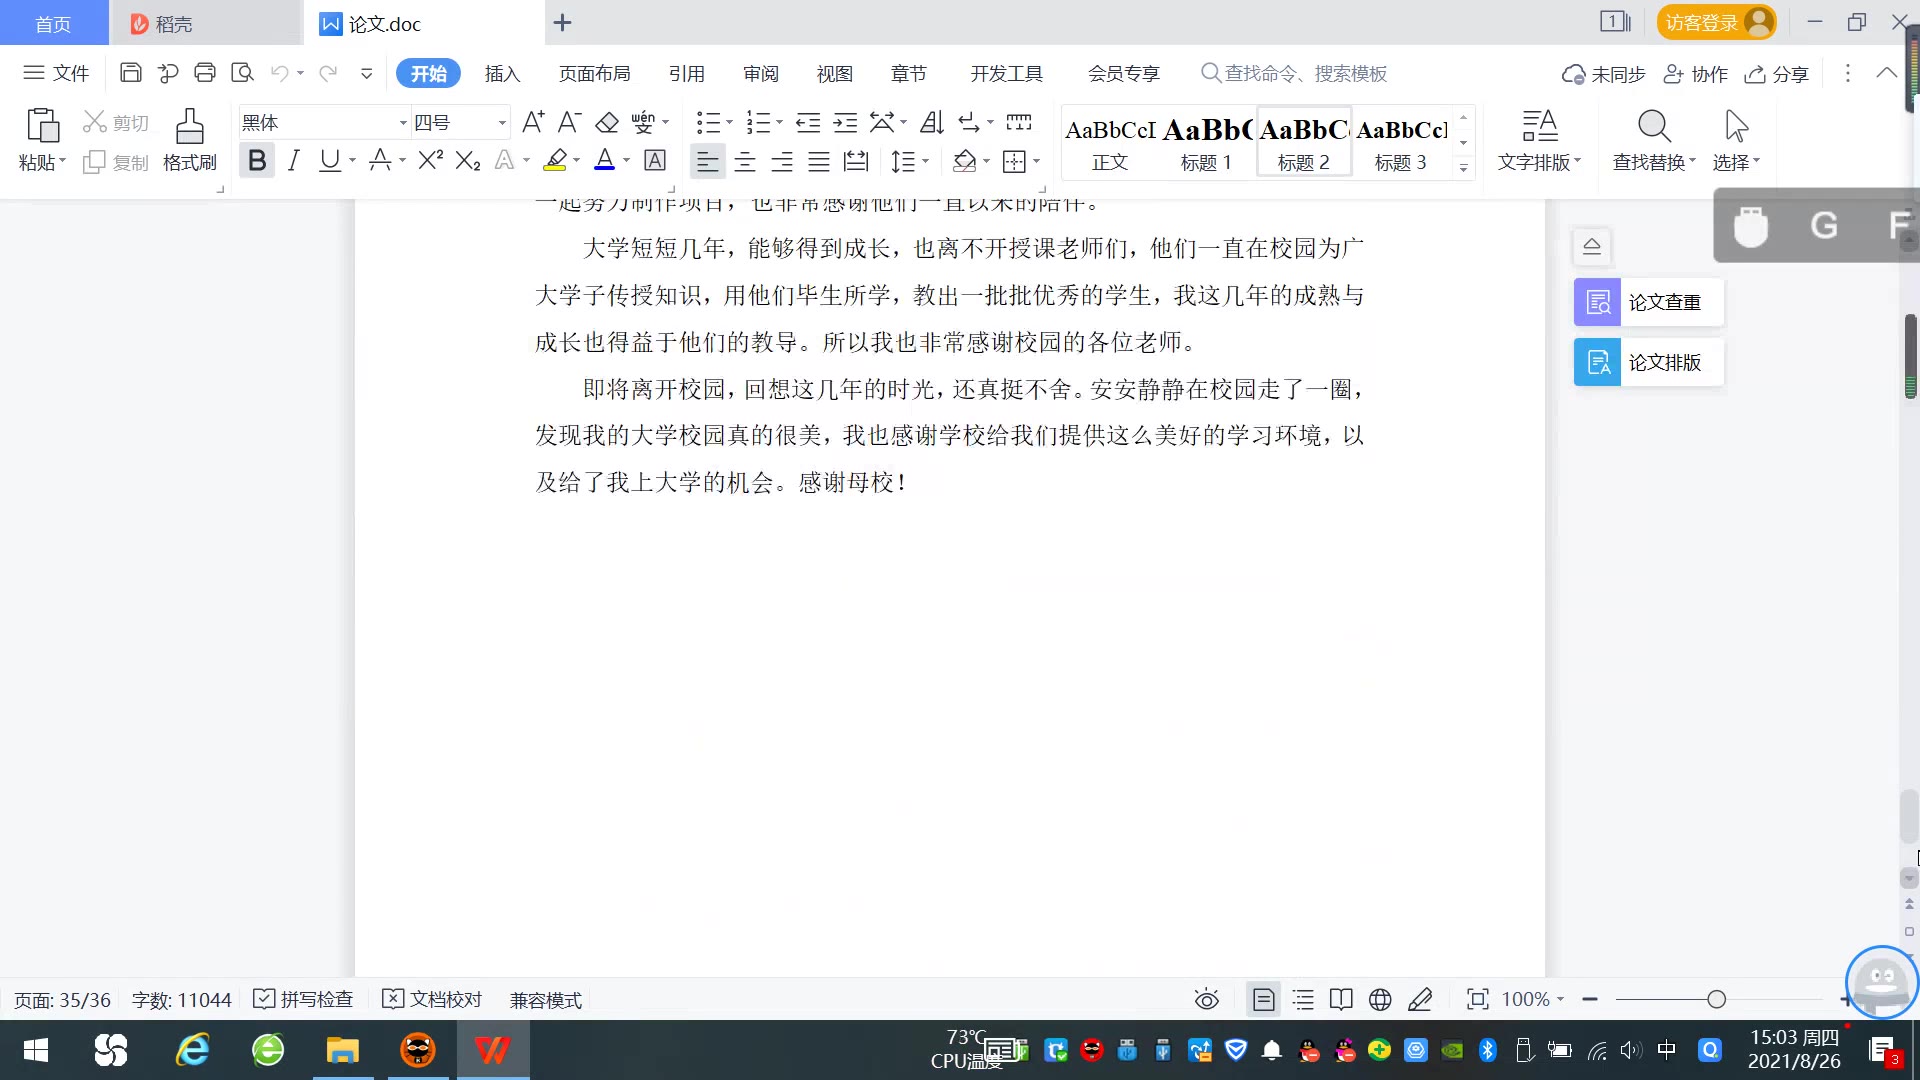Click the Save icon in quick toolbar

pyautogui.click(x=130, y=73)
